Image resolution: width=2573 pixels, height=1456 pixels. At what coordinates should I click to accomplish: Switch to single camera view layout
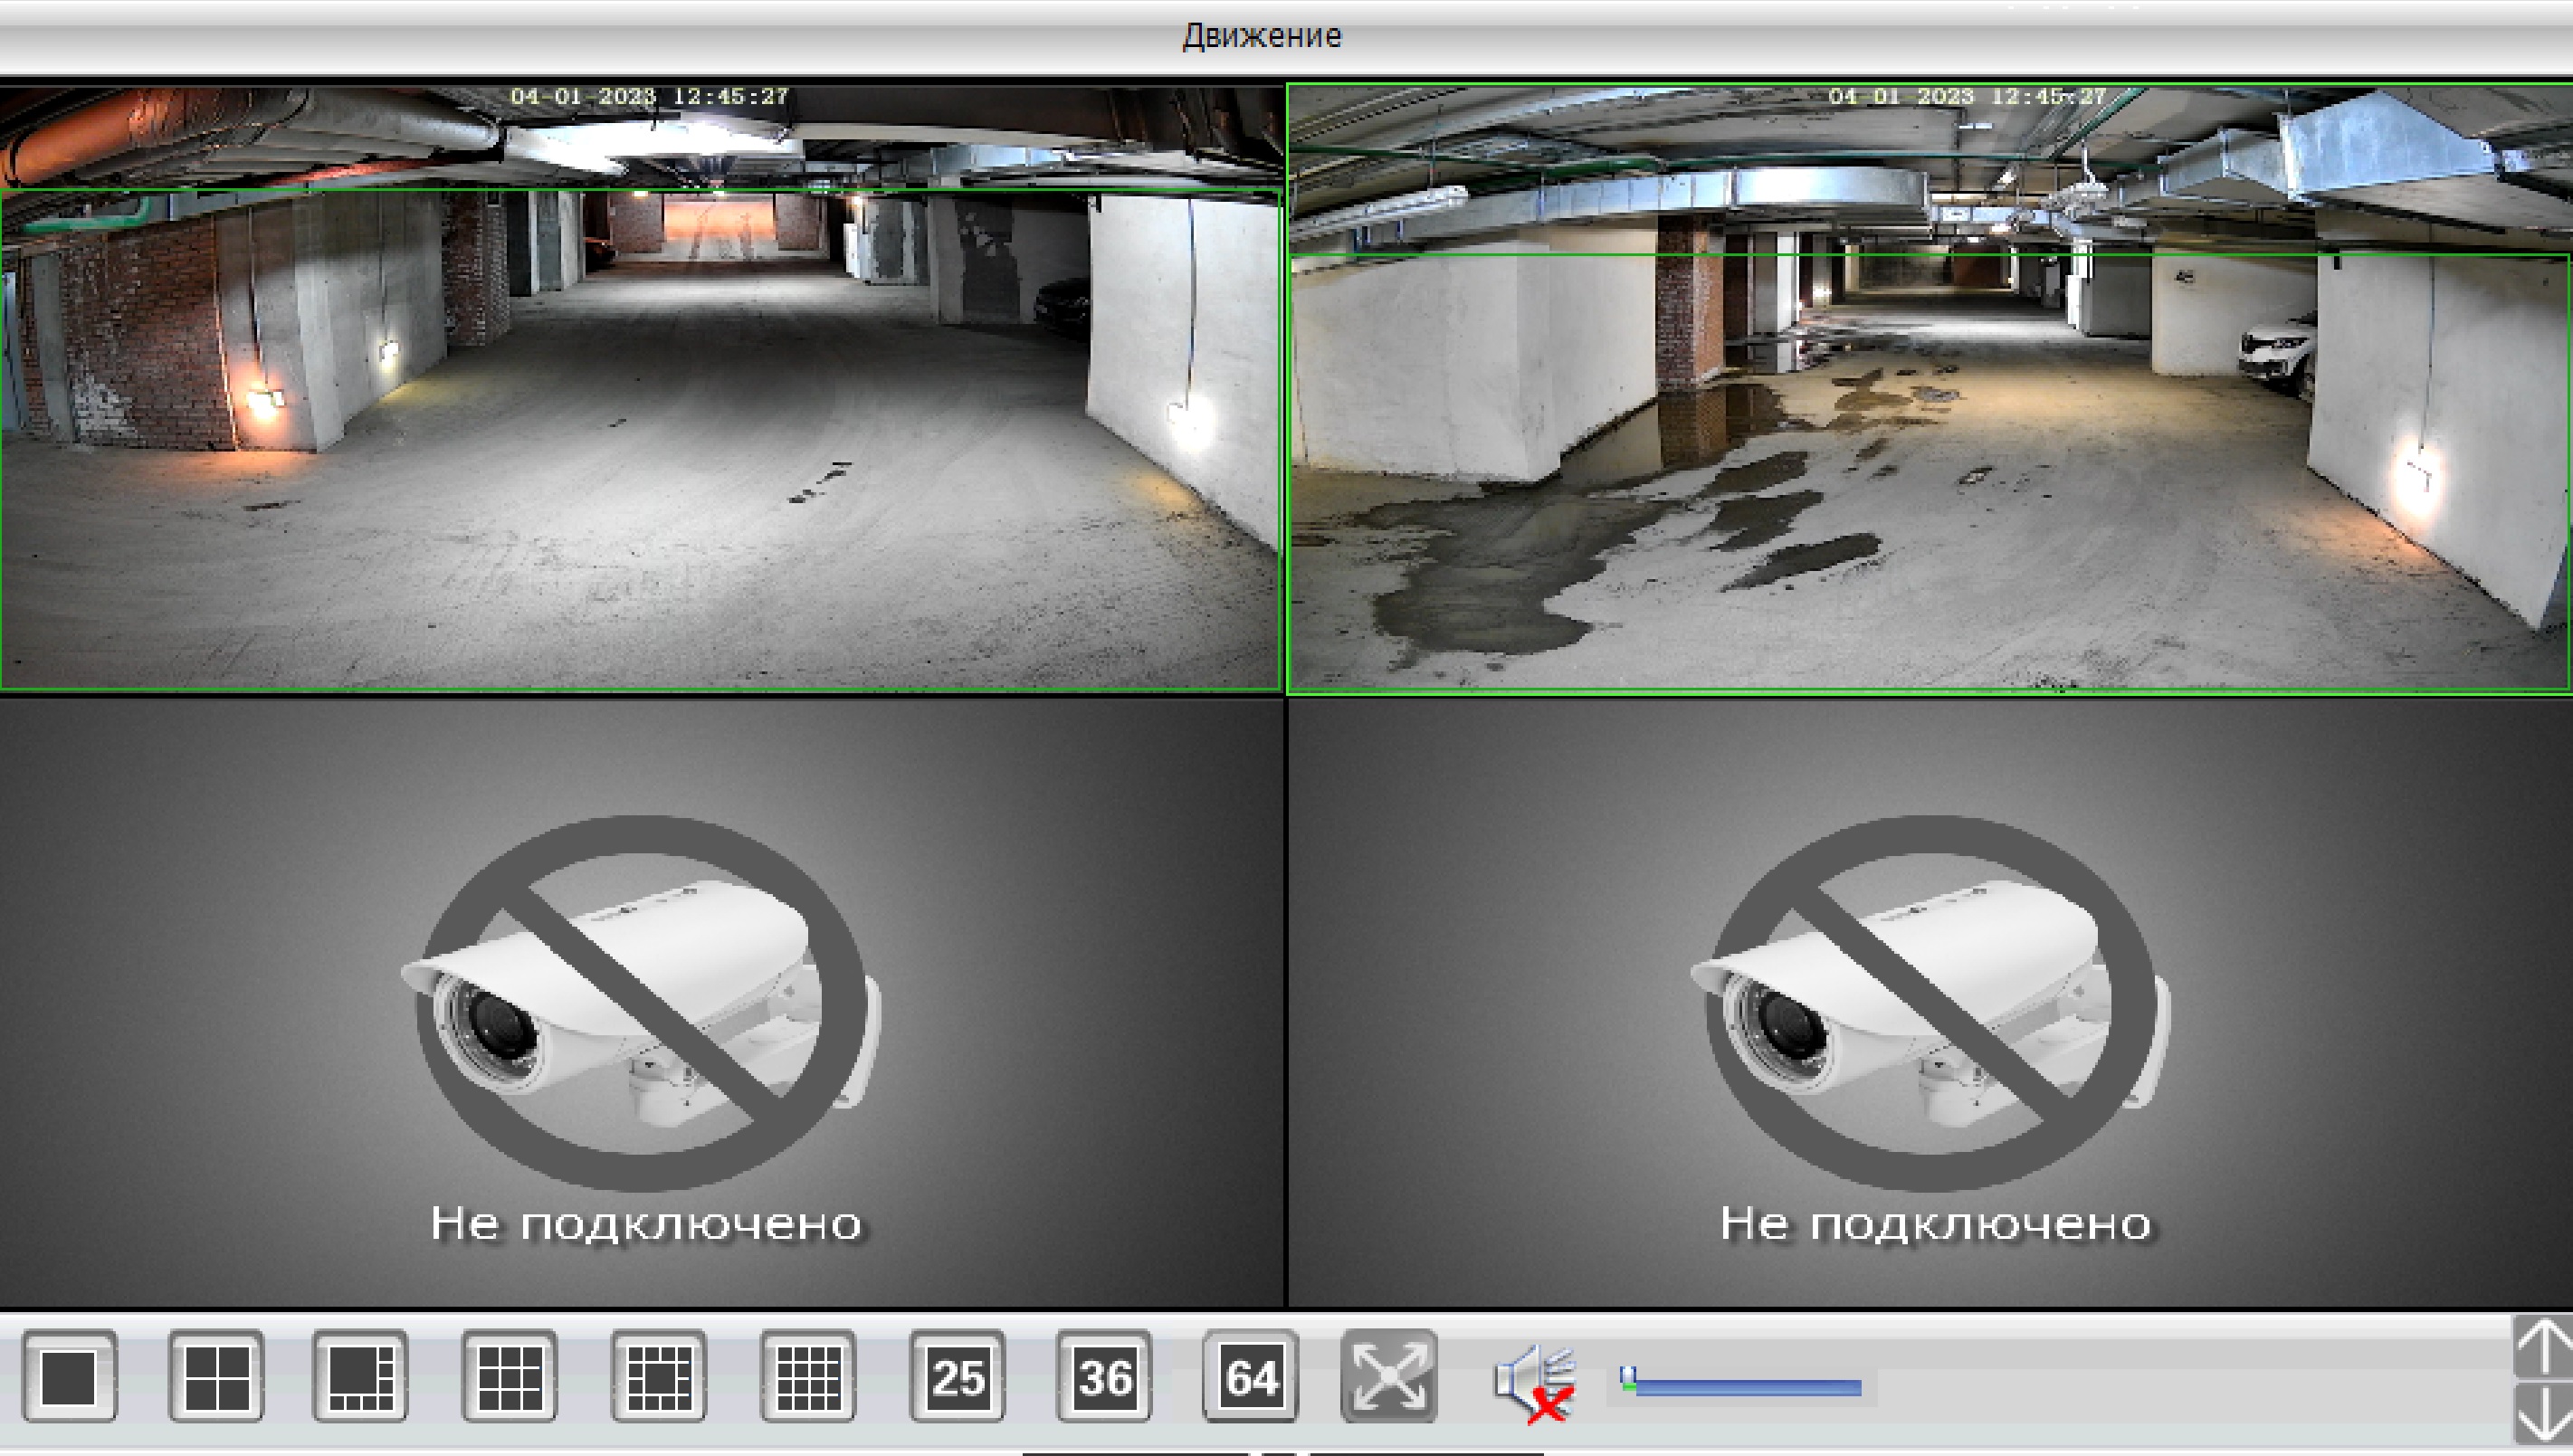coord(69,1376)
